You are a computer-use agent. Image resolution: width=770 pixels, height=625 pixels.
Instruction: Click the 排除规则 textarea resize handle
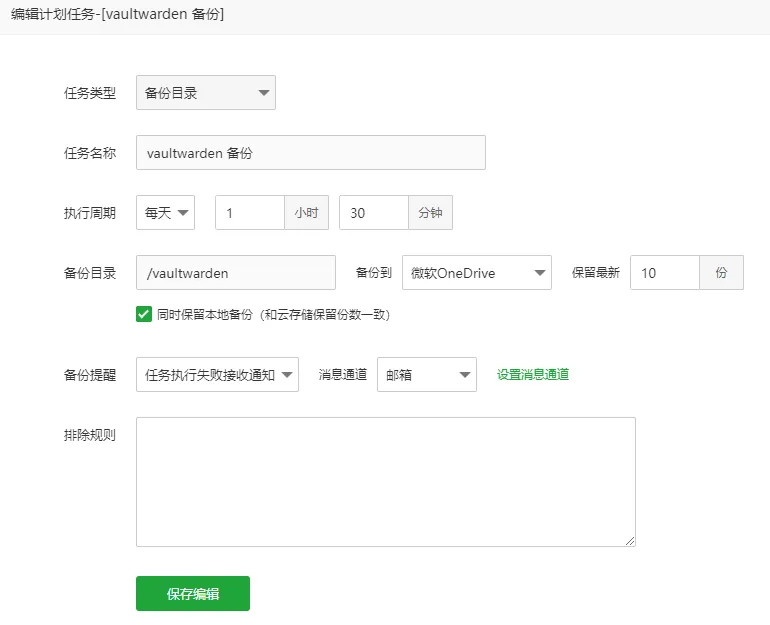click(x=630, y=541)
